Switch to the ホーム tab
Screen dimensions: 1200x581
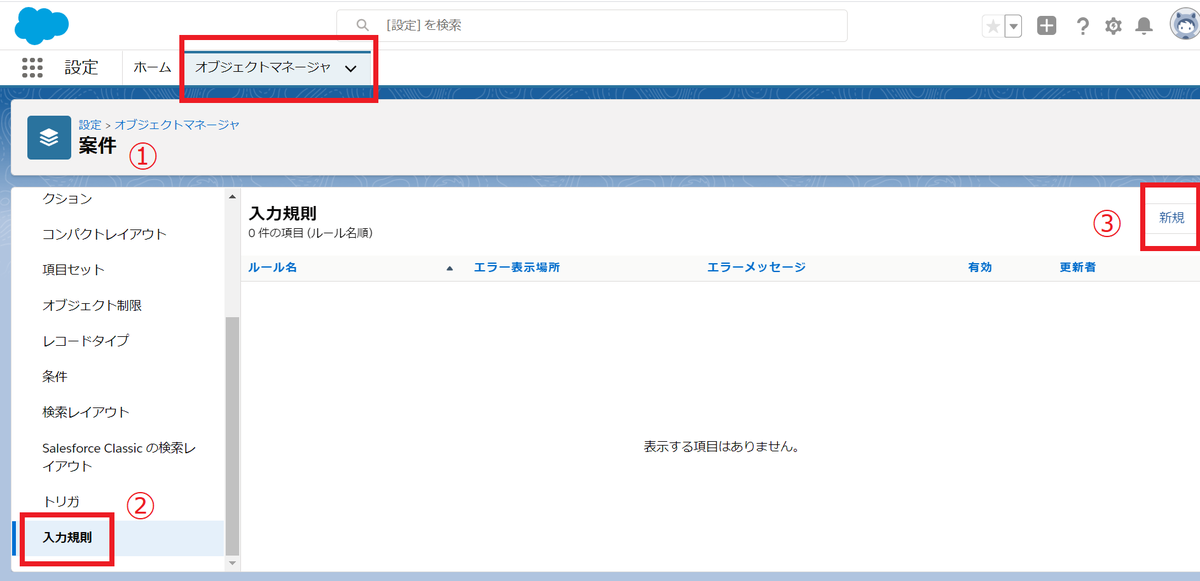[153, 67]
